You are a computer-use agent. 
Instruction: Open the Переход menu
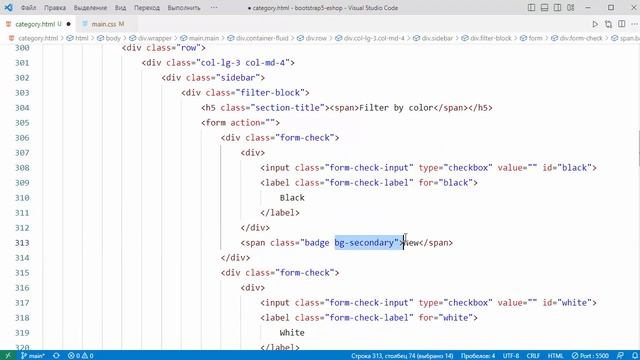pos(147,8)
